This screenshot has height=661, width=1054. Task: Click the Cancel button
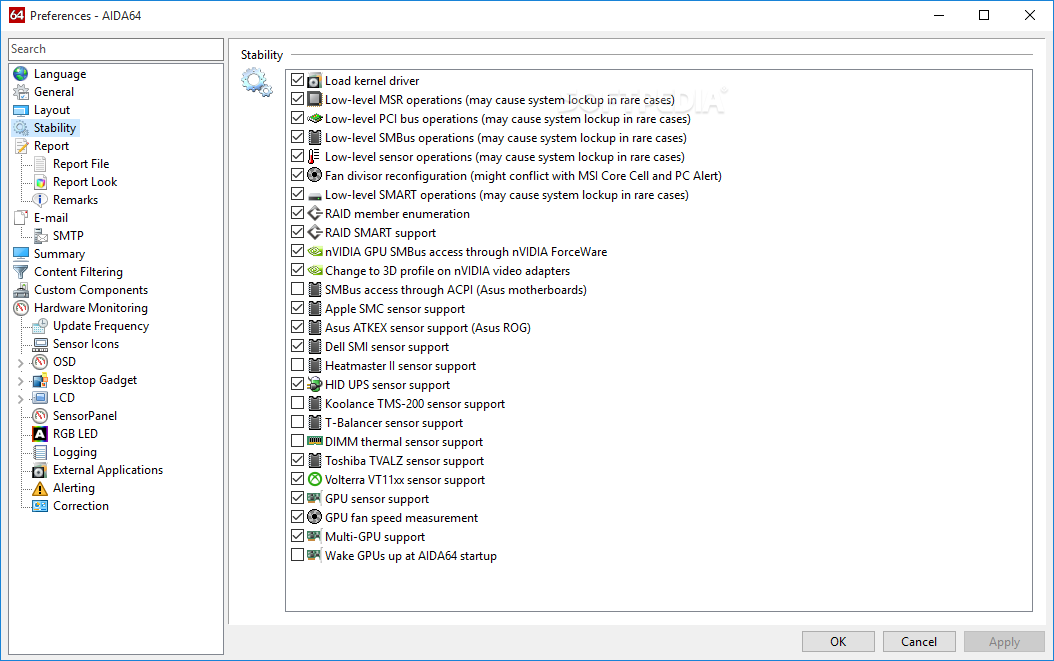919,641
